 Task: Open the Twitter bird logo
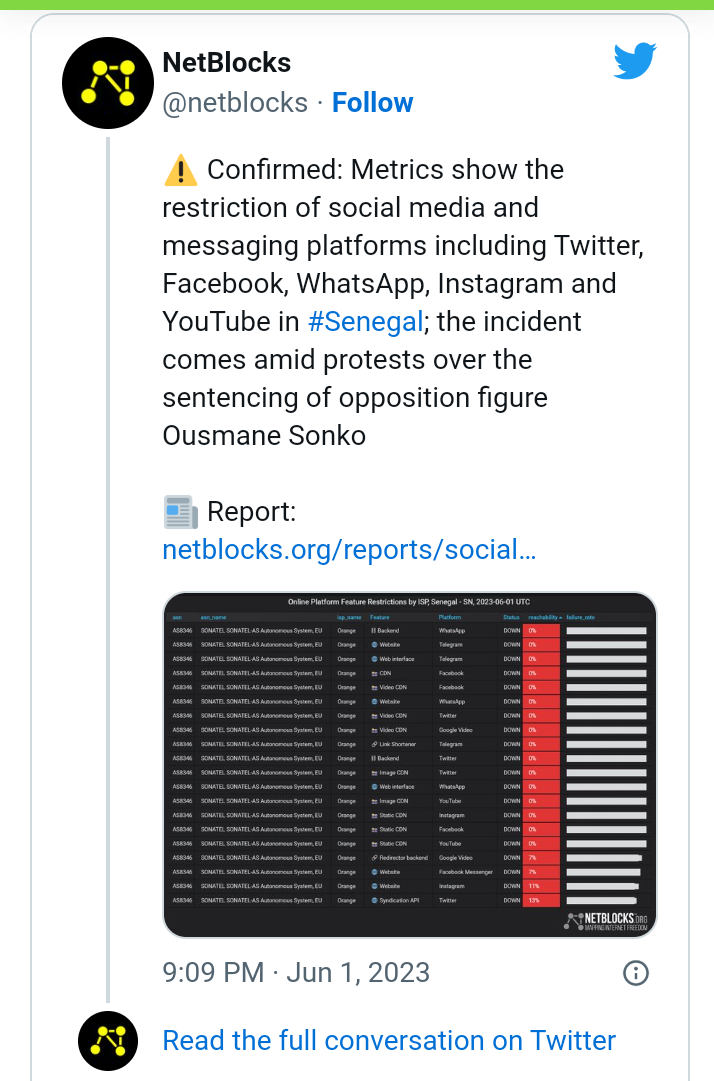click(635, 62)
